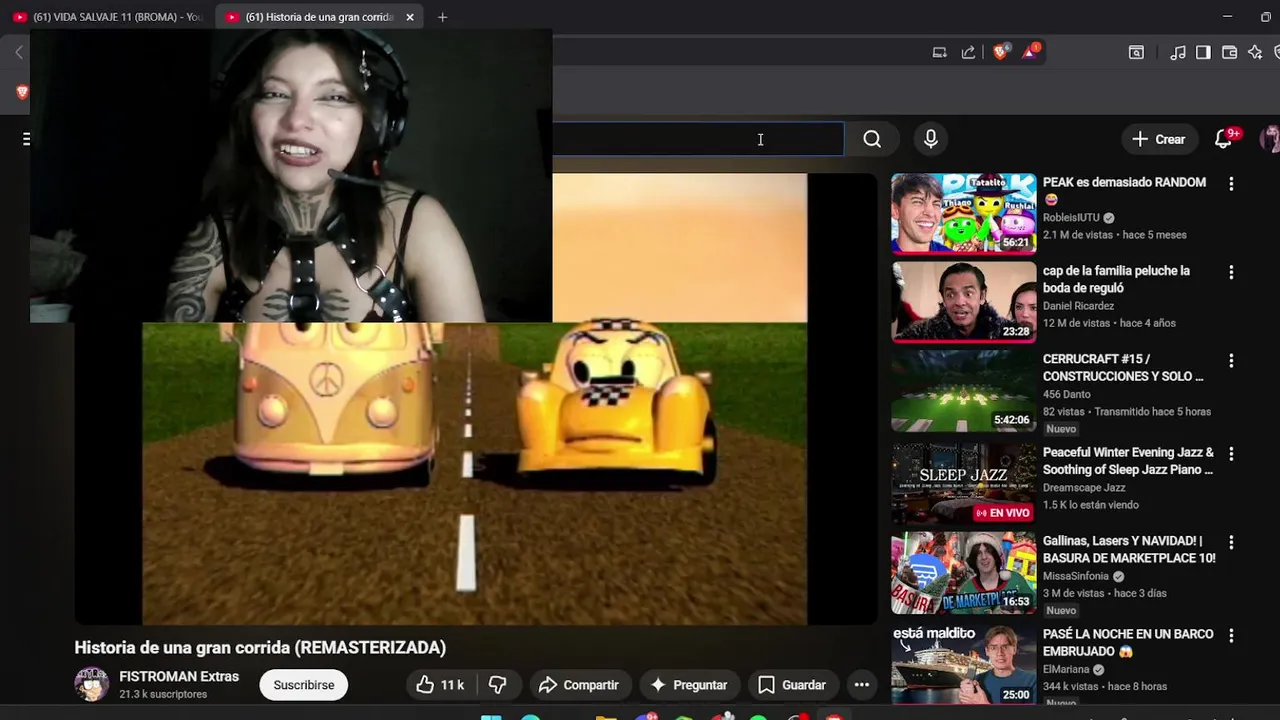This screenshot has height=720, width=1280.
Task: Click channel name Dreamscape Jazz
Action: coord(1084,488)
